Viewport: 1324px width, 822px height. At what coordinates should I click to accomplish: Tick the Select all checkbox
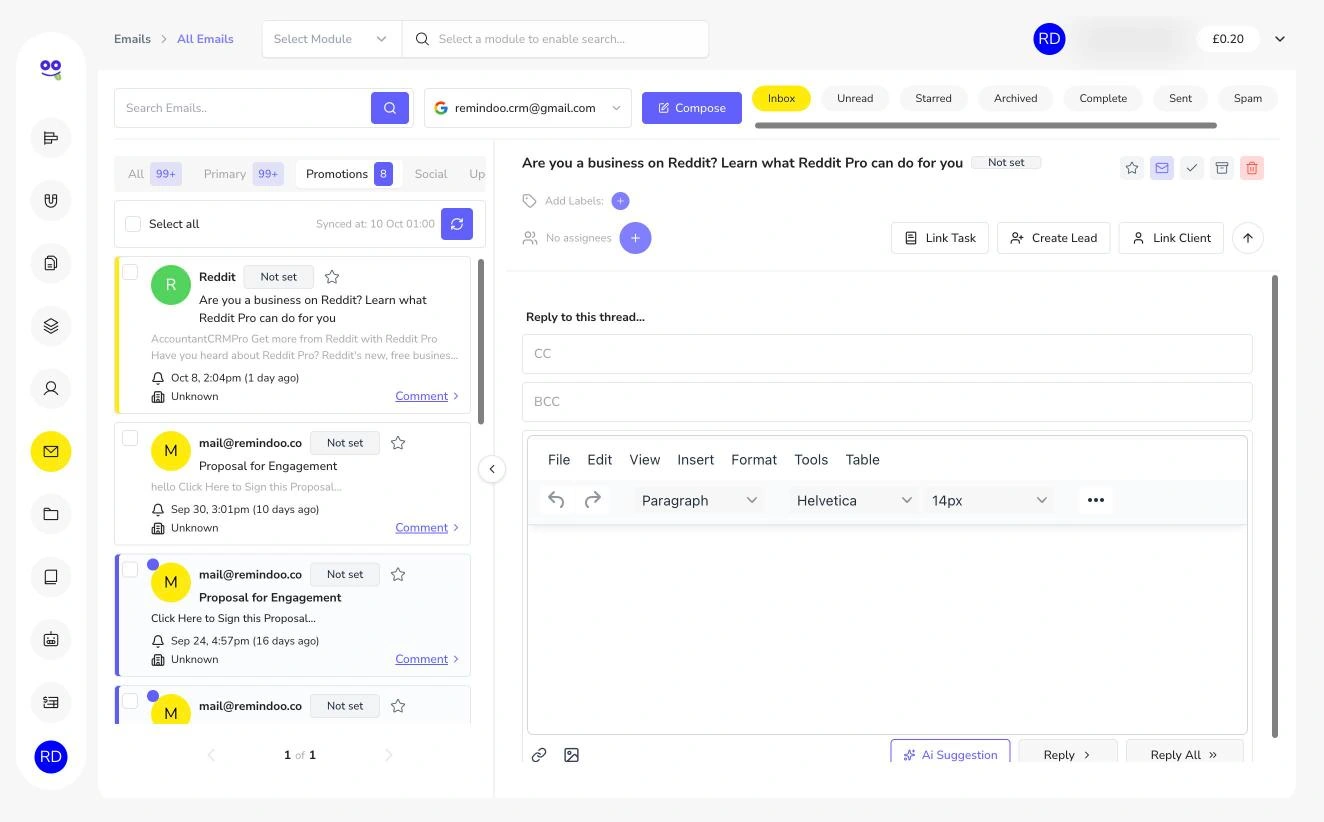[133, 224]
